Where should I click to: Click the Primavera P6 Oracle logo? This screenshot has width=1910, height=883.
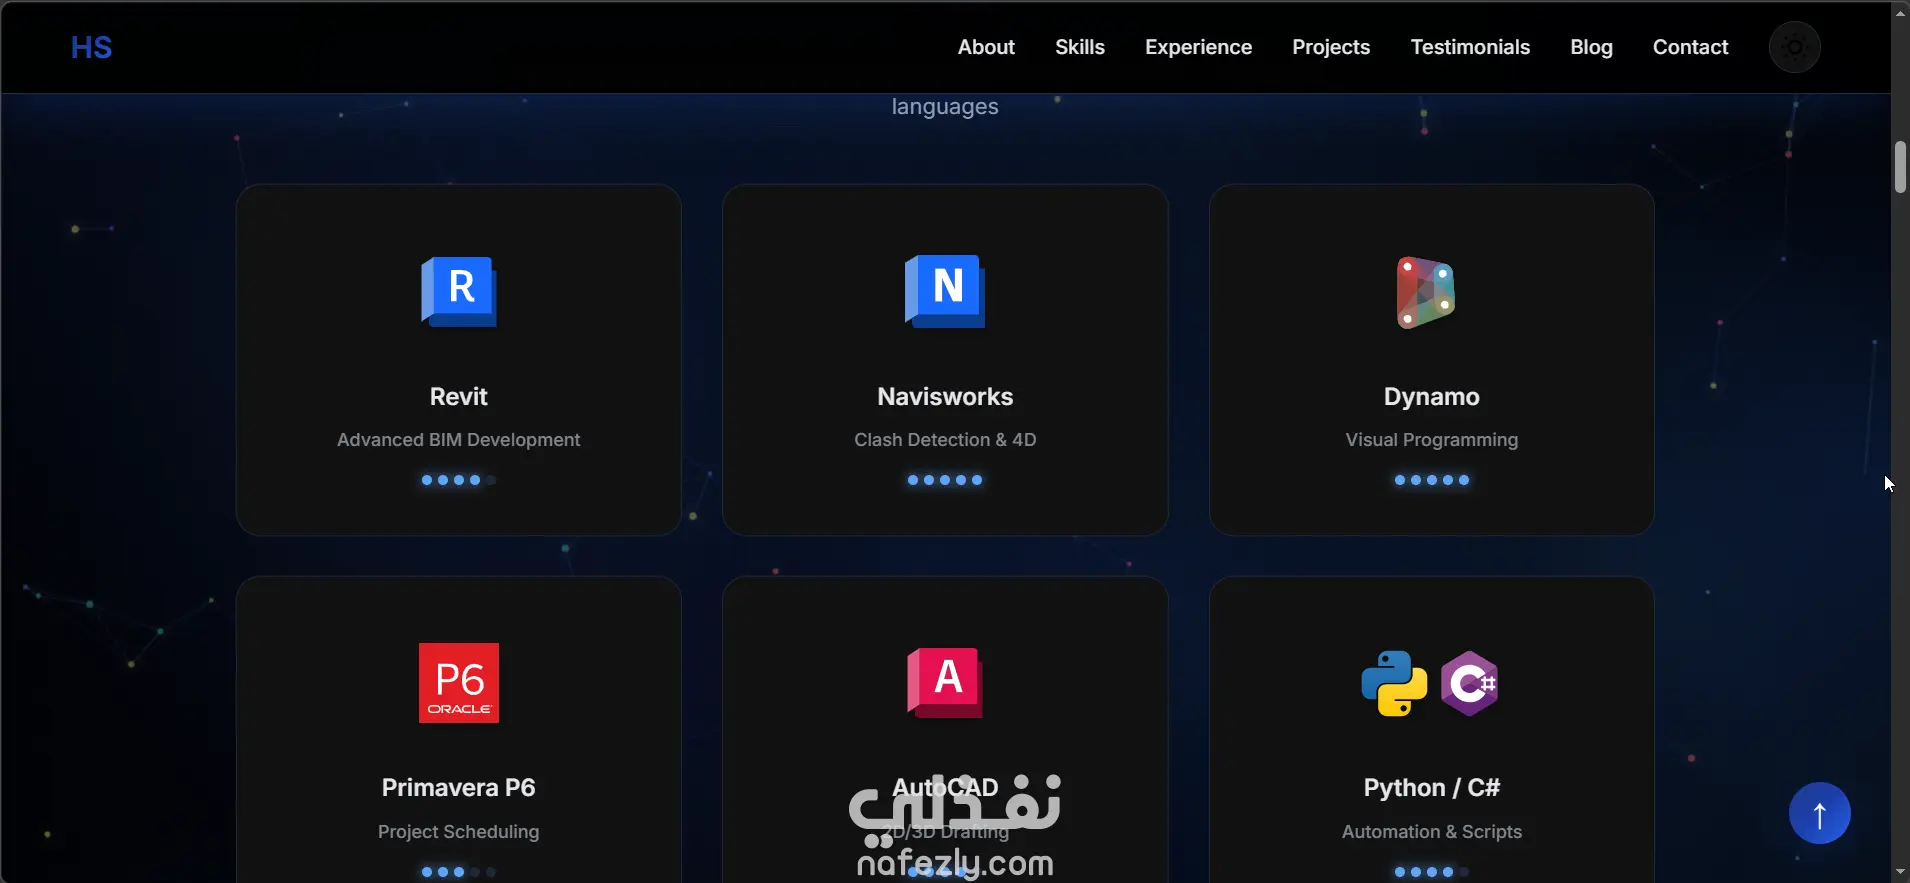(459, 683)
